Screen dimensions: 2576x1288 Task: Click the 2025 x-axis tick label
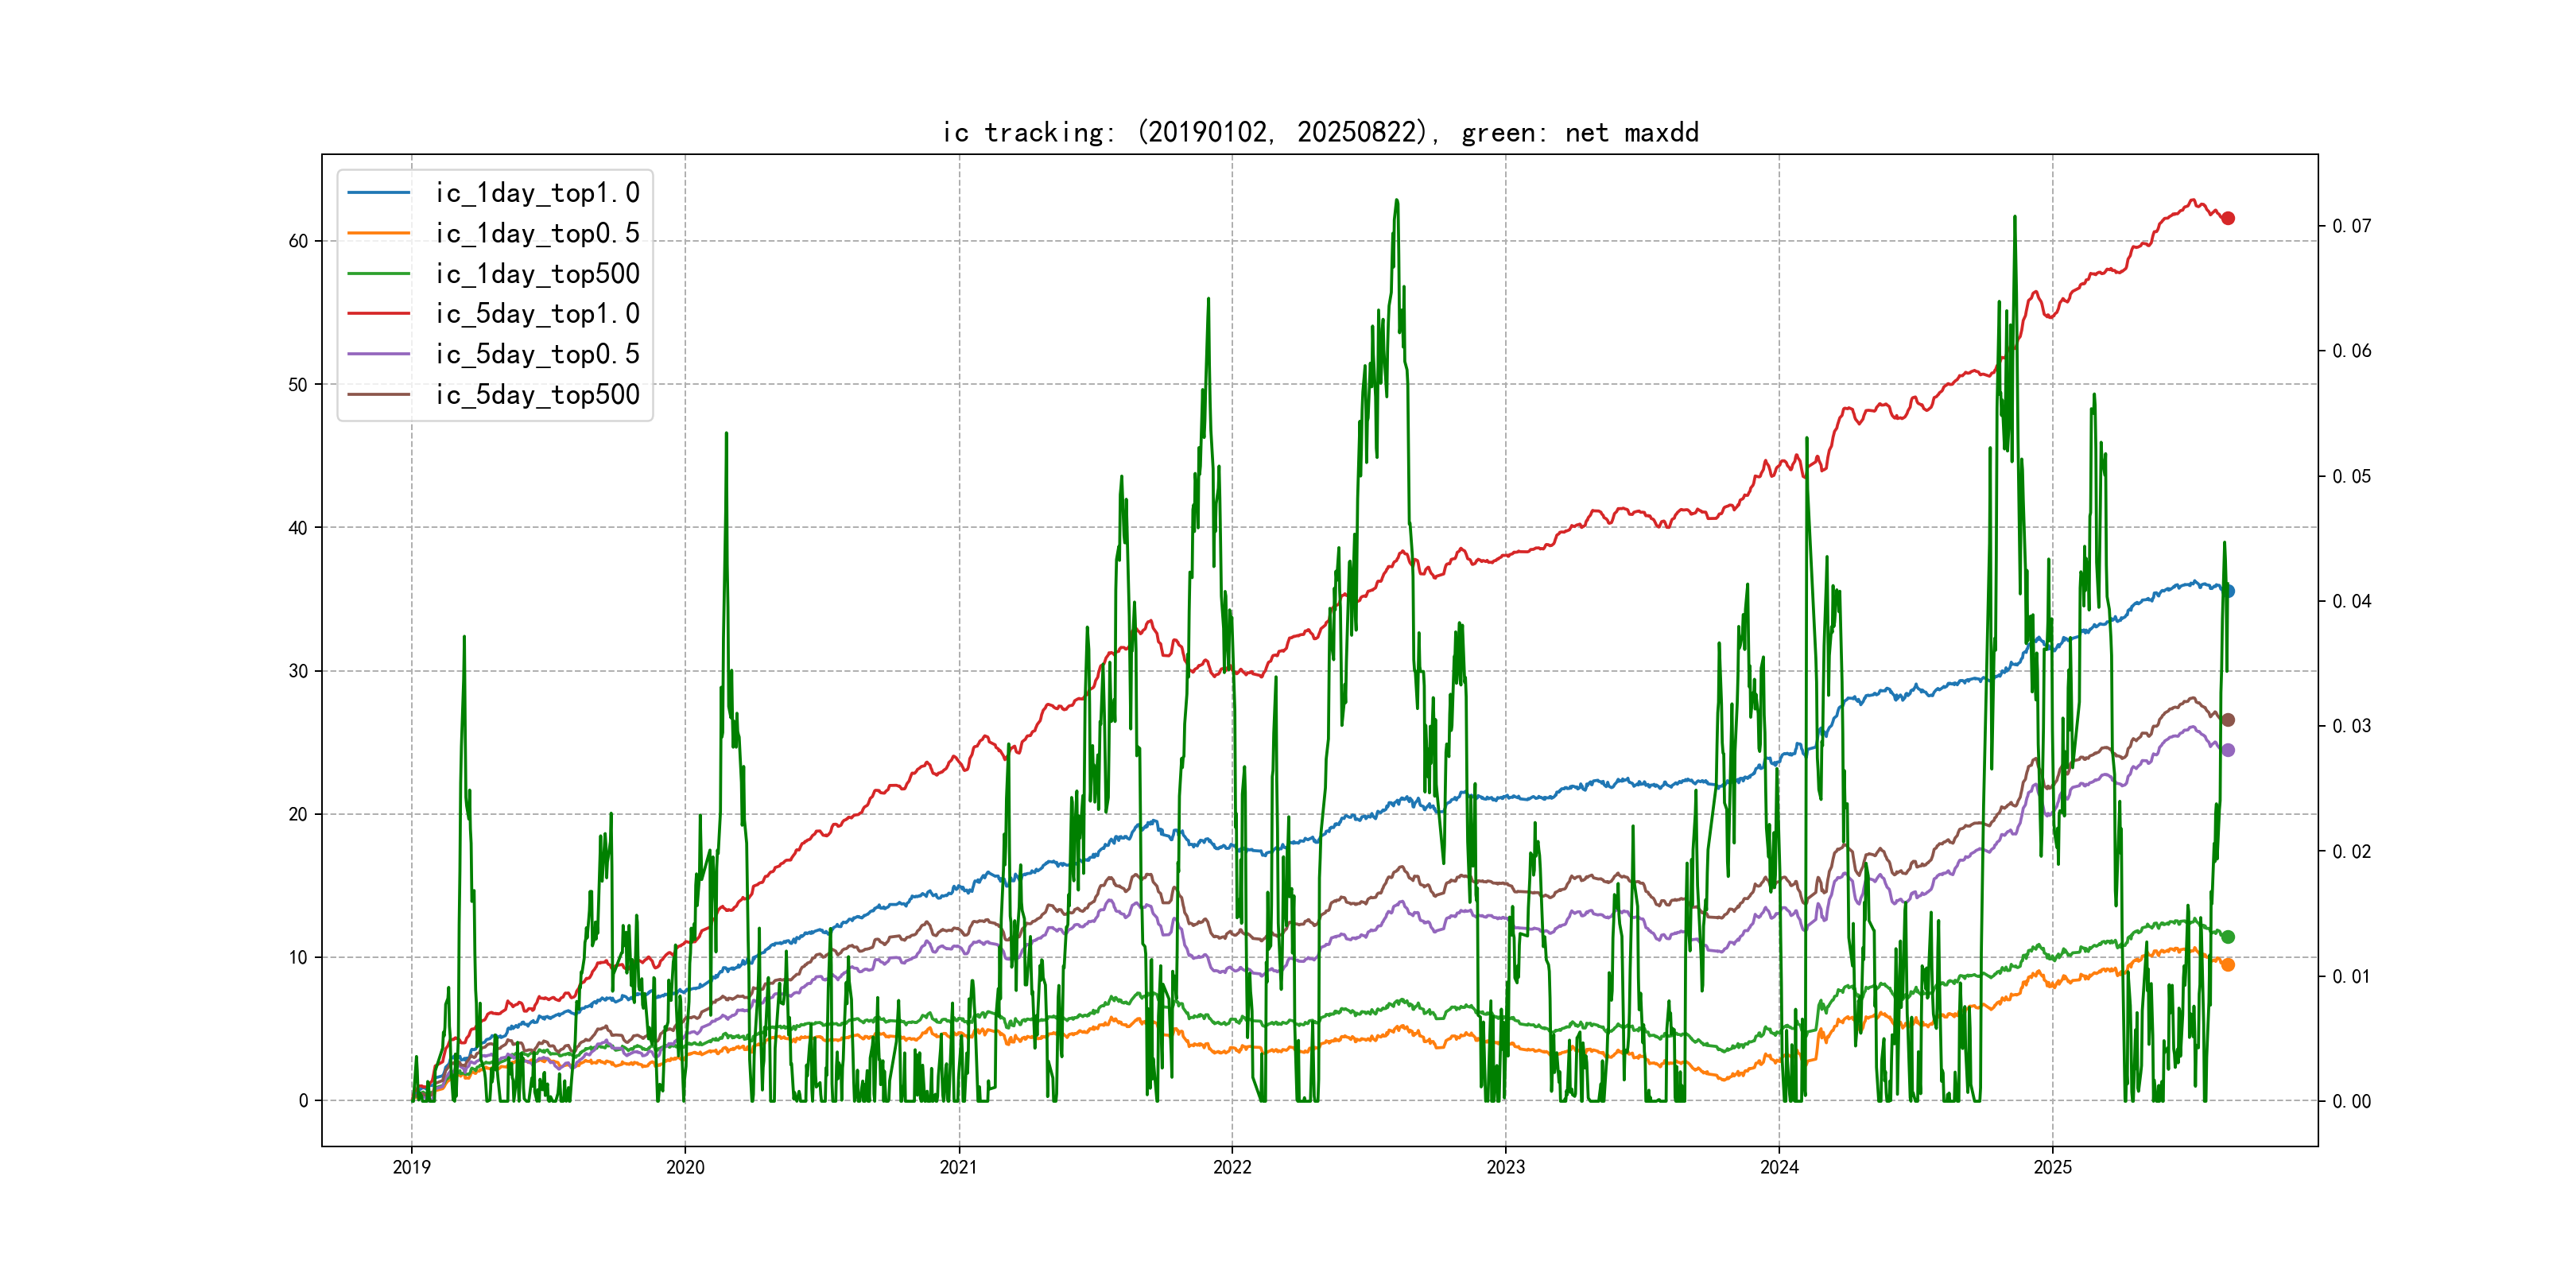coord(2052,1167)
